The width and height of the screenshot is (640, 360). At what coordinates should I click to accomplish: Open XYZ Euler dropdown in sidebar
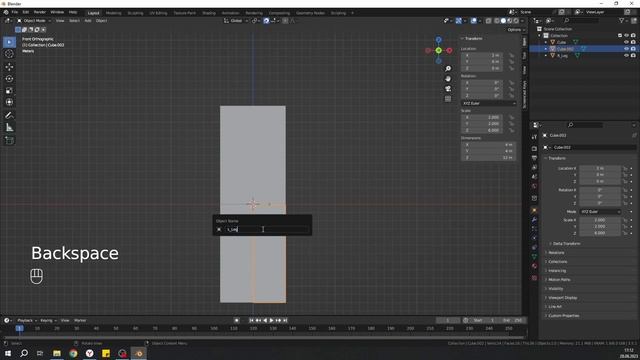point(489,104)
